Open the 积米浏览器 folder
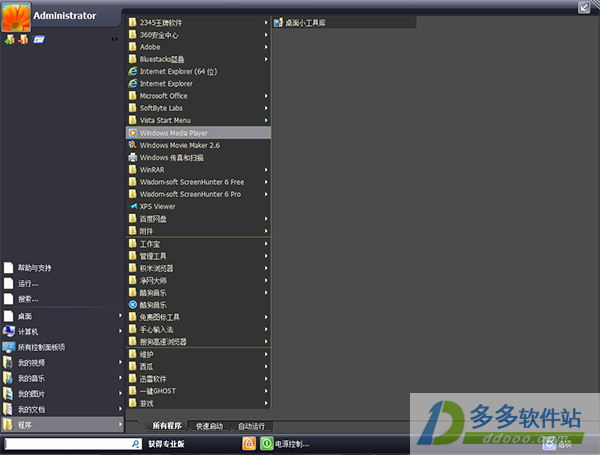The image size is (600, 455). coord(198,268)
